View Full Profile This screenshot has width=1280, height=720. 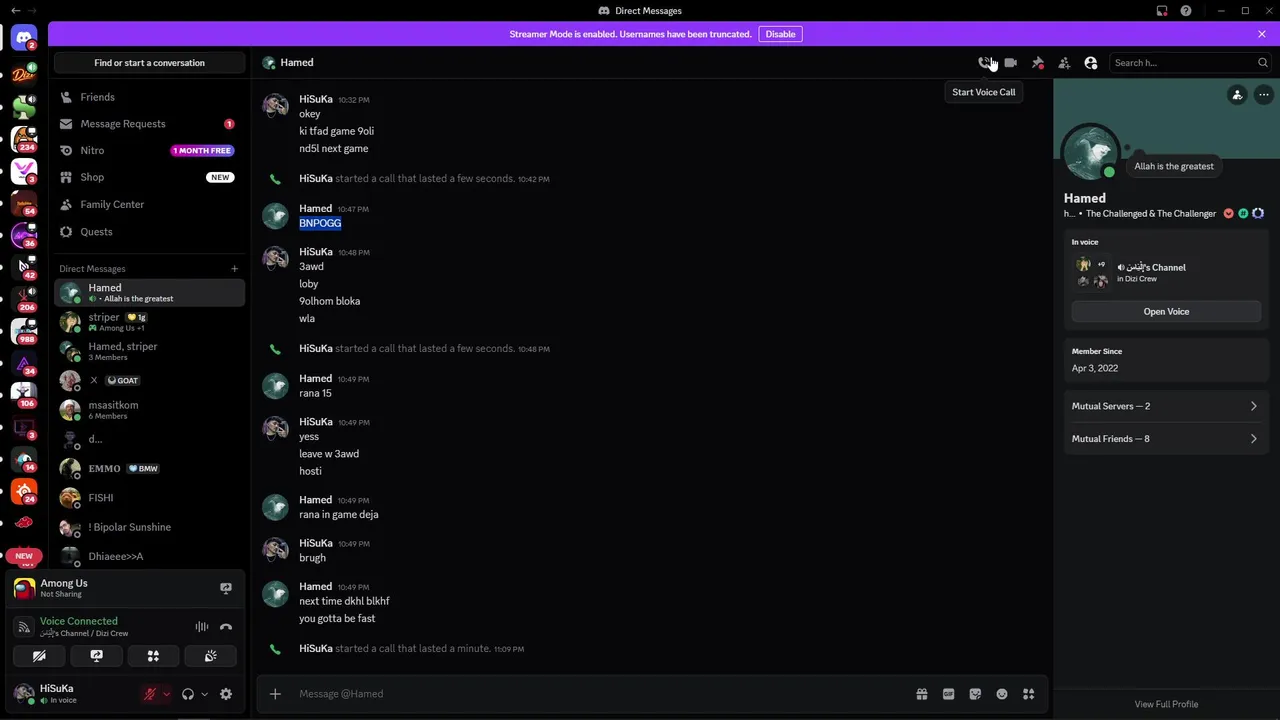coord(1166,704)
